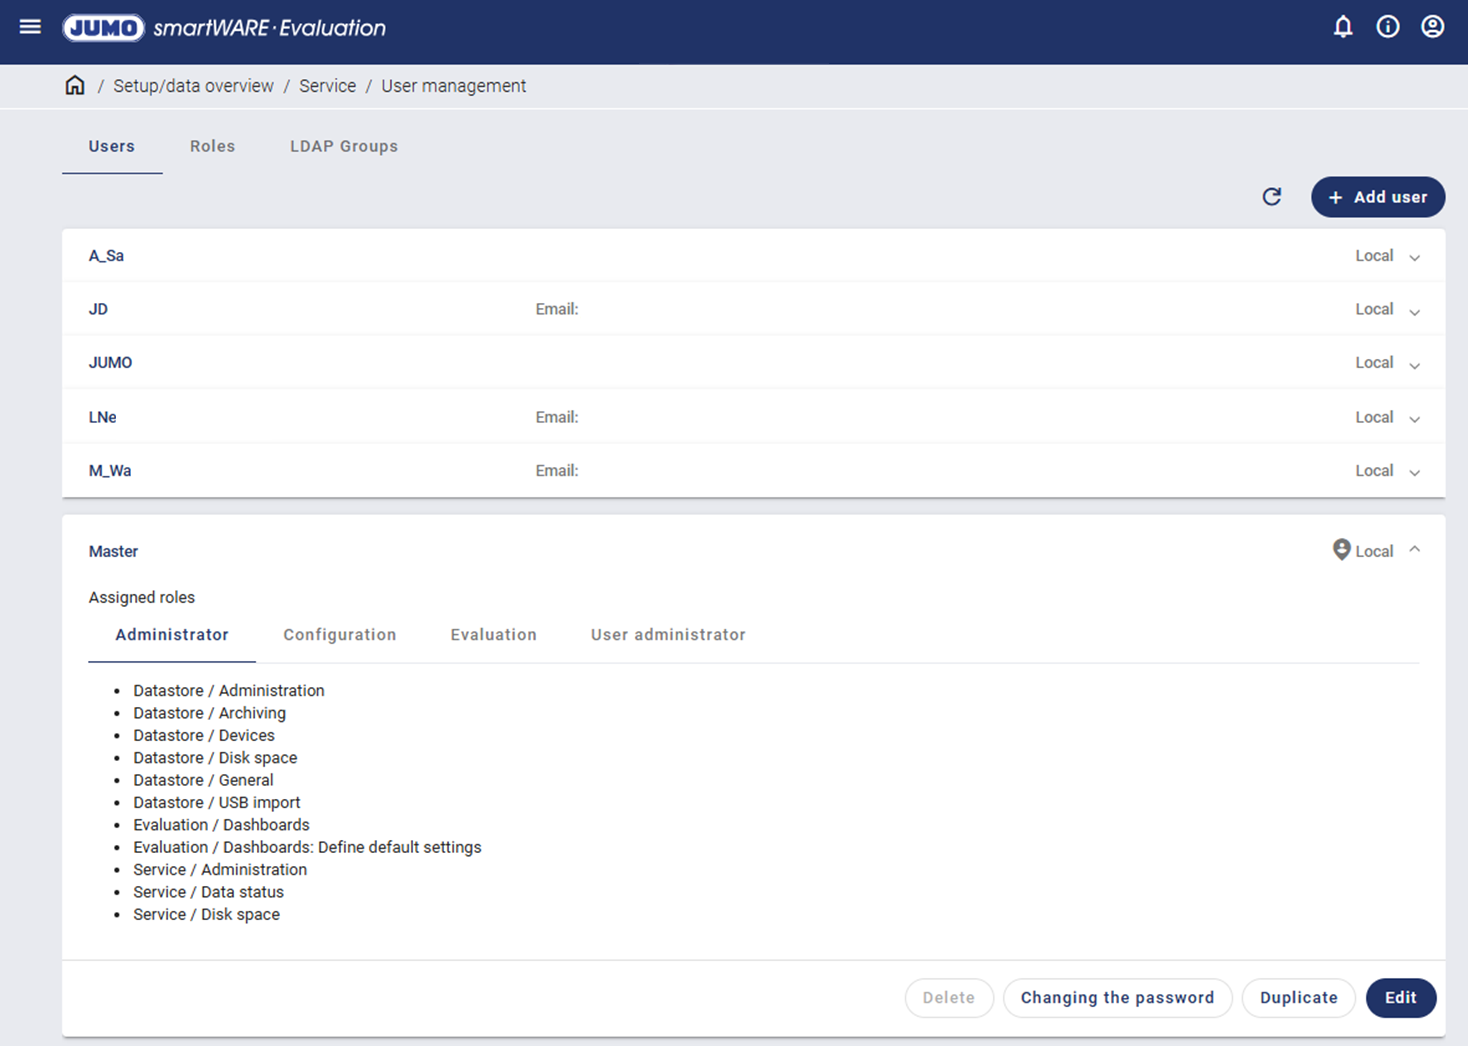Collapse the Master user panel
This screenshot has width=1468, height=1046.
point(1414,550)
